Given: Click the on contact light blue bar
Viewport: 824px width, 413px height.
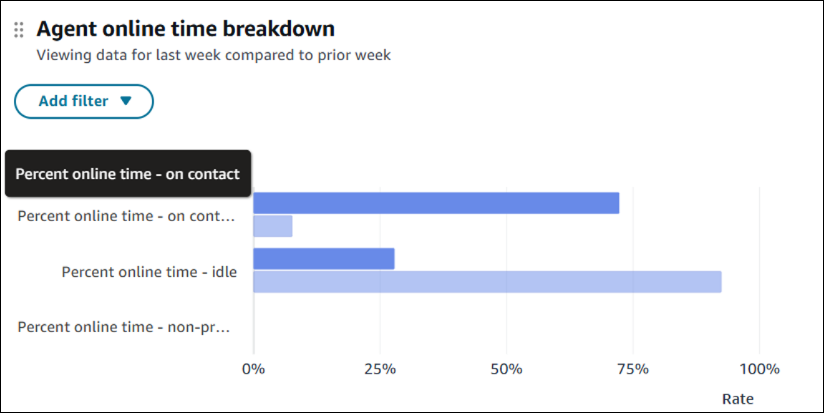Looking at the screenshot, I should coord(273,226).
